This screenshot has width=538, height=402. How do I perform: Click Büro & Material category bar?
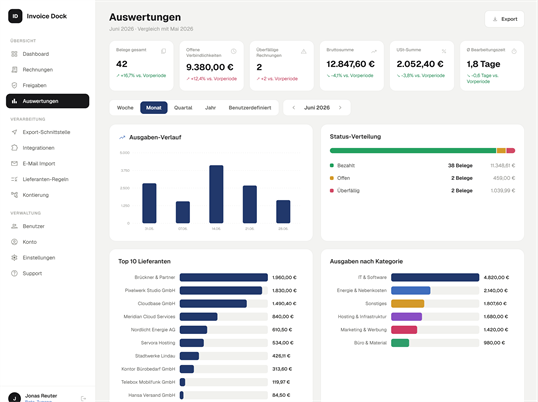pyautogui.click(x=400, y=343)
